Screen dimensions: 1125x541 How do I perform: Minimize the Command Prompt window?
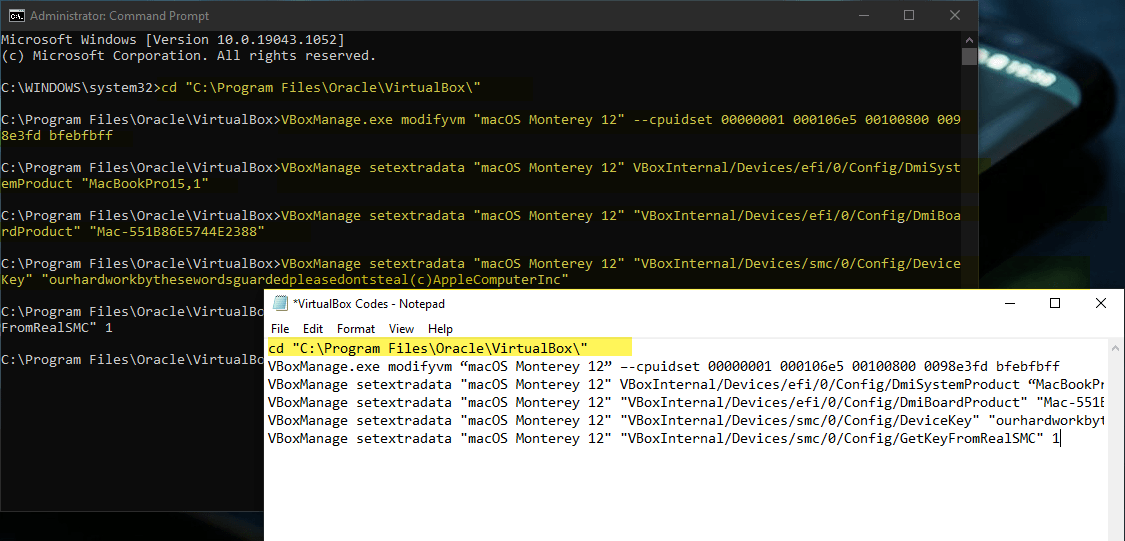[x=863, y=15]
